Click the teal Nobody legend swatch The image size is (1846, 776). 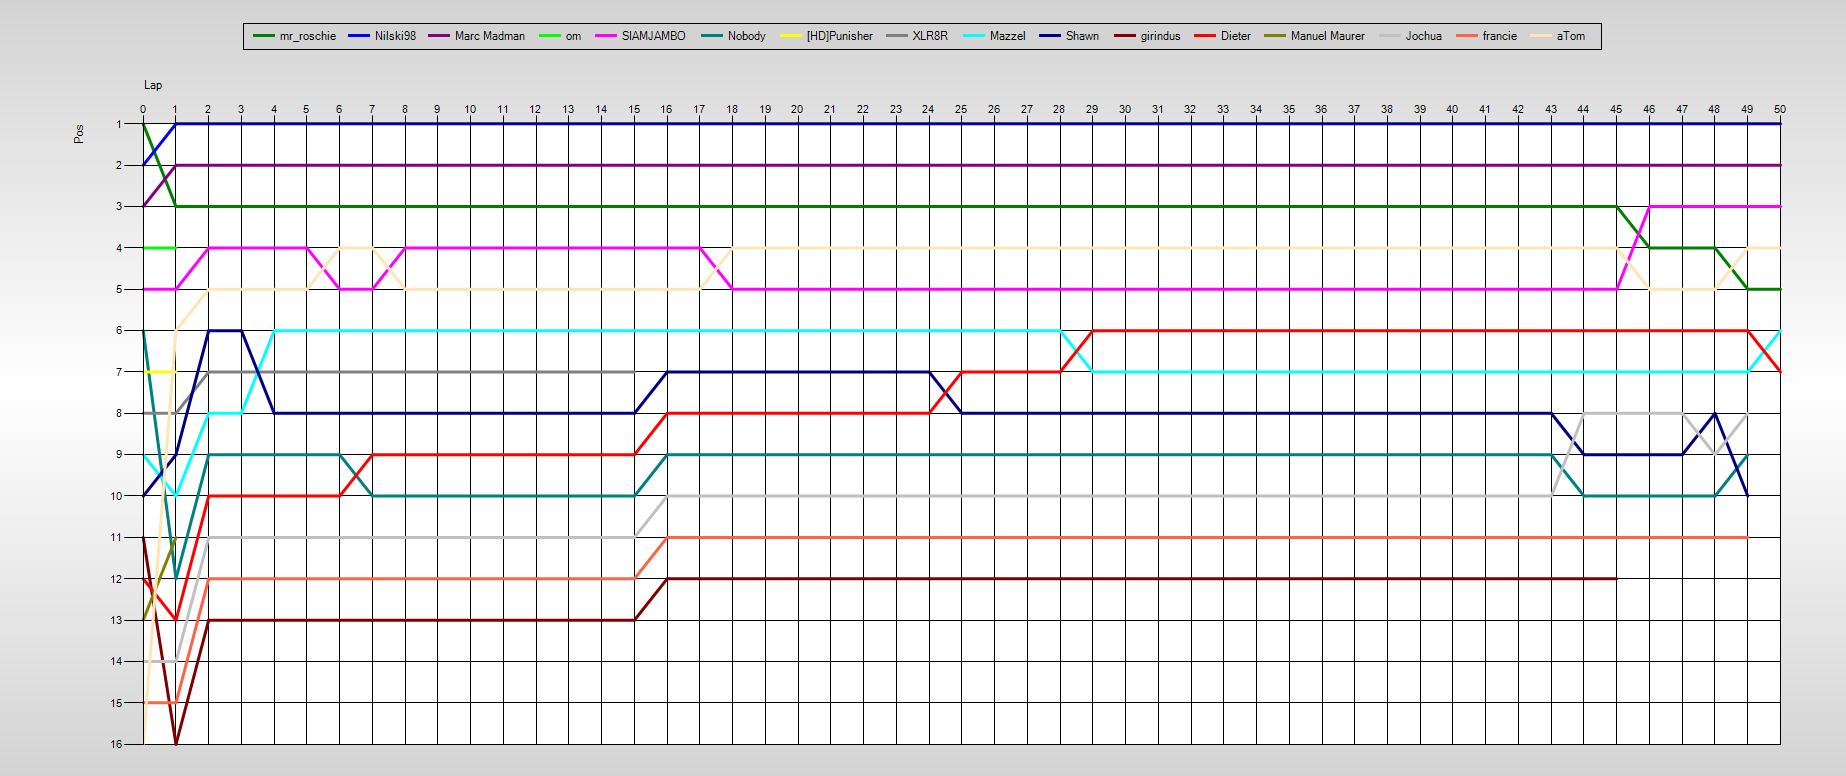(712, 36)
